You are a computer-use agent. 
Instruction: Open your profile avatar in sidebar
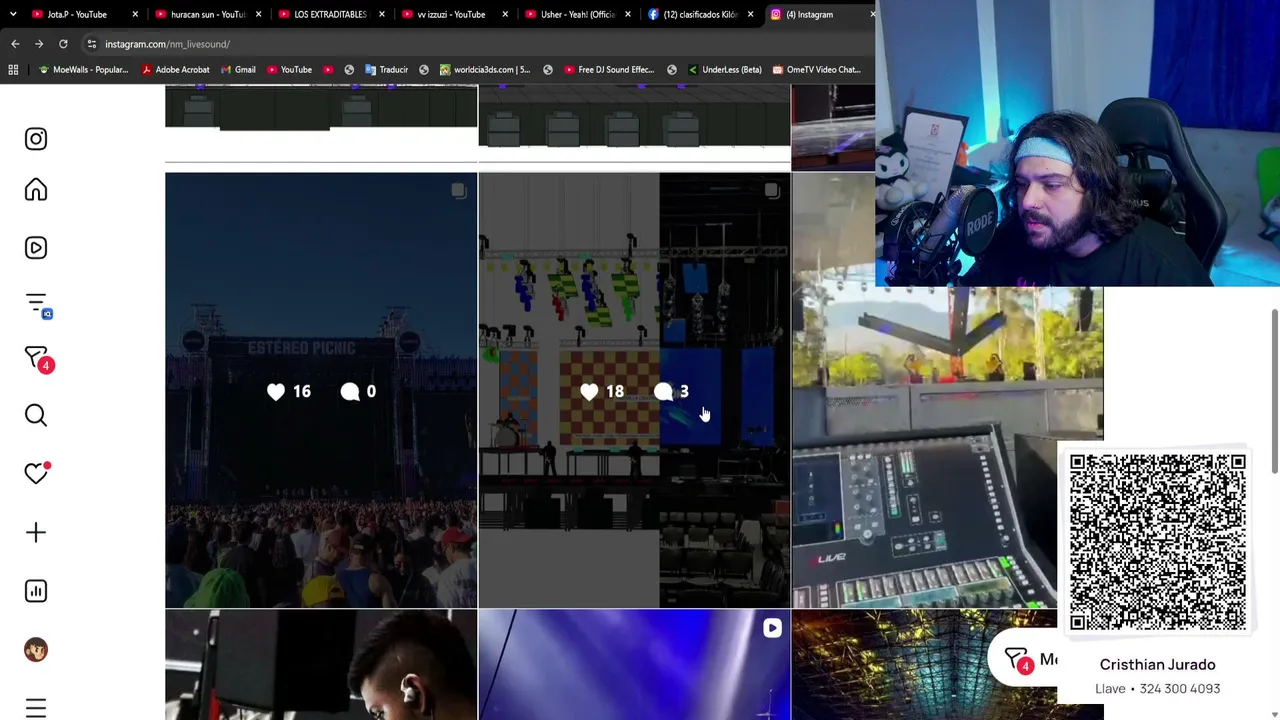36,650
